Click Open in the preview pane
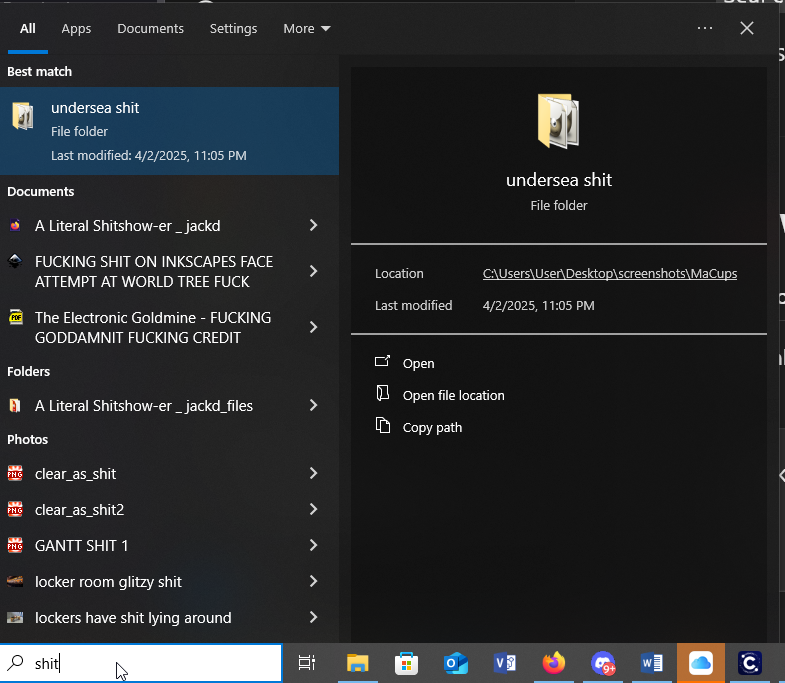785x683 pixels. (x=419, y=364)
